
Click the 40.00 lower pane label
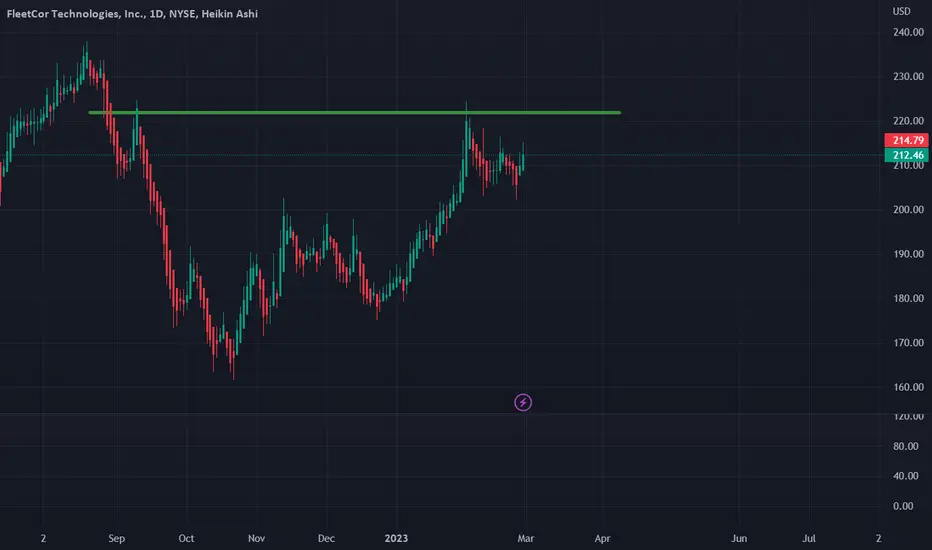pyautogui.click(x=905, y=476)
